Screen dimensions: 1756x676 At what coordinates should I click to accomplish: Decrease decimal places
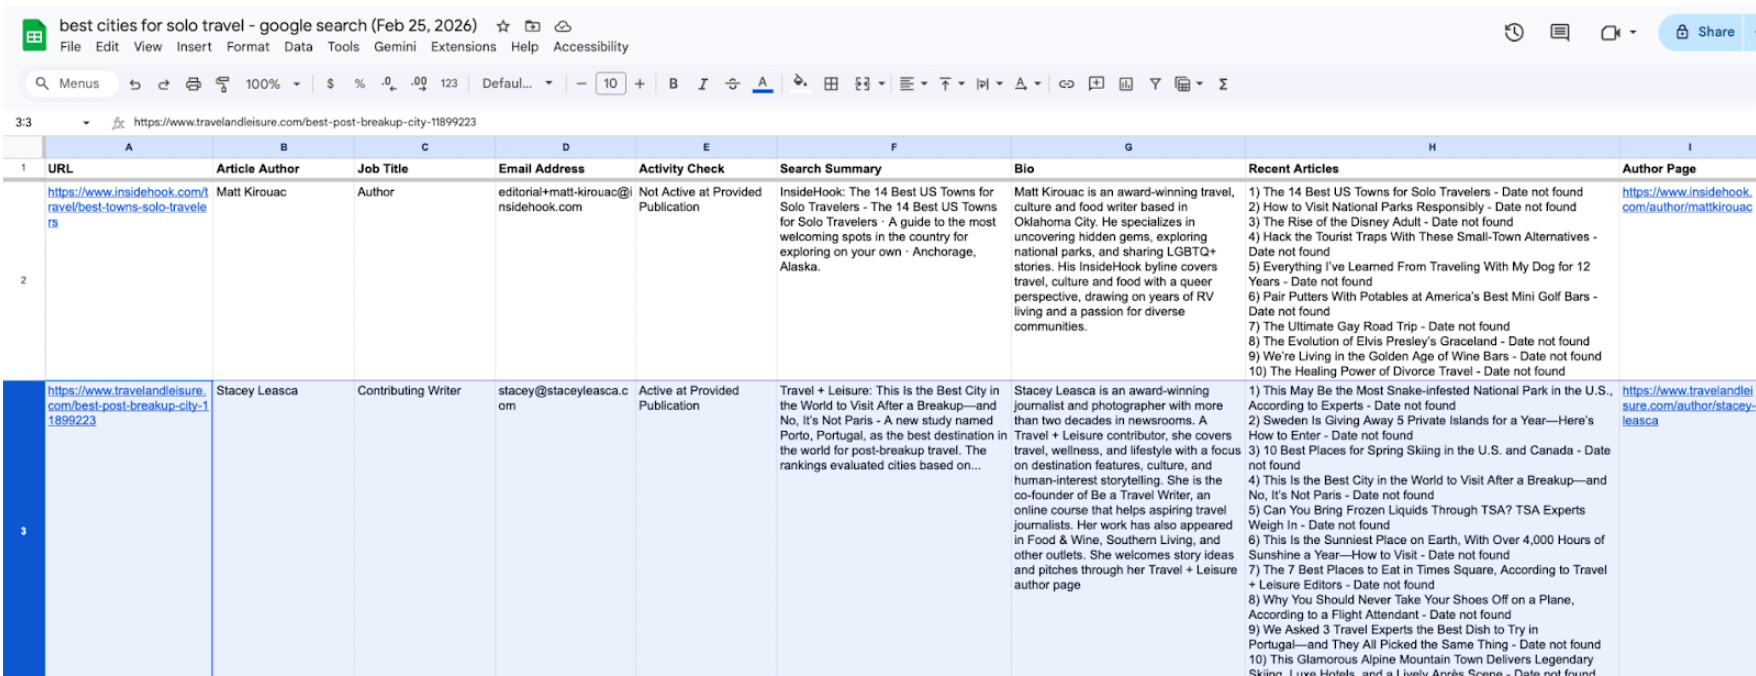click(389, 84)
